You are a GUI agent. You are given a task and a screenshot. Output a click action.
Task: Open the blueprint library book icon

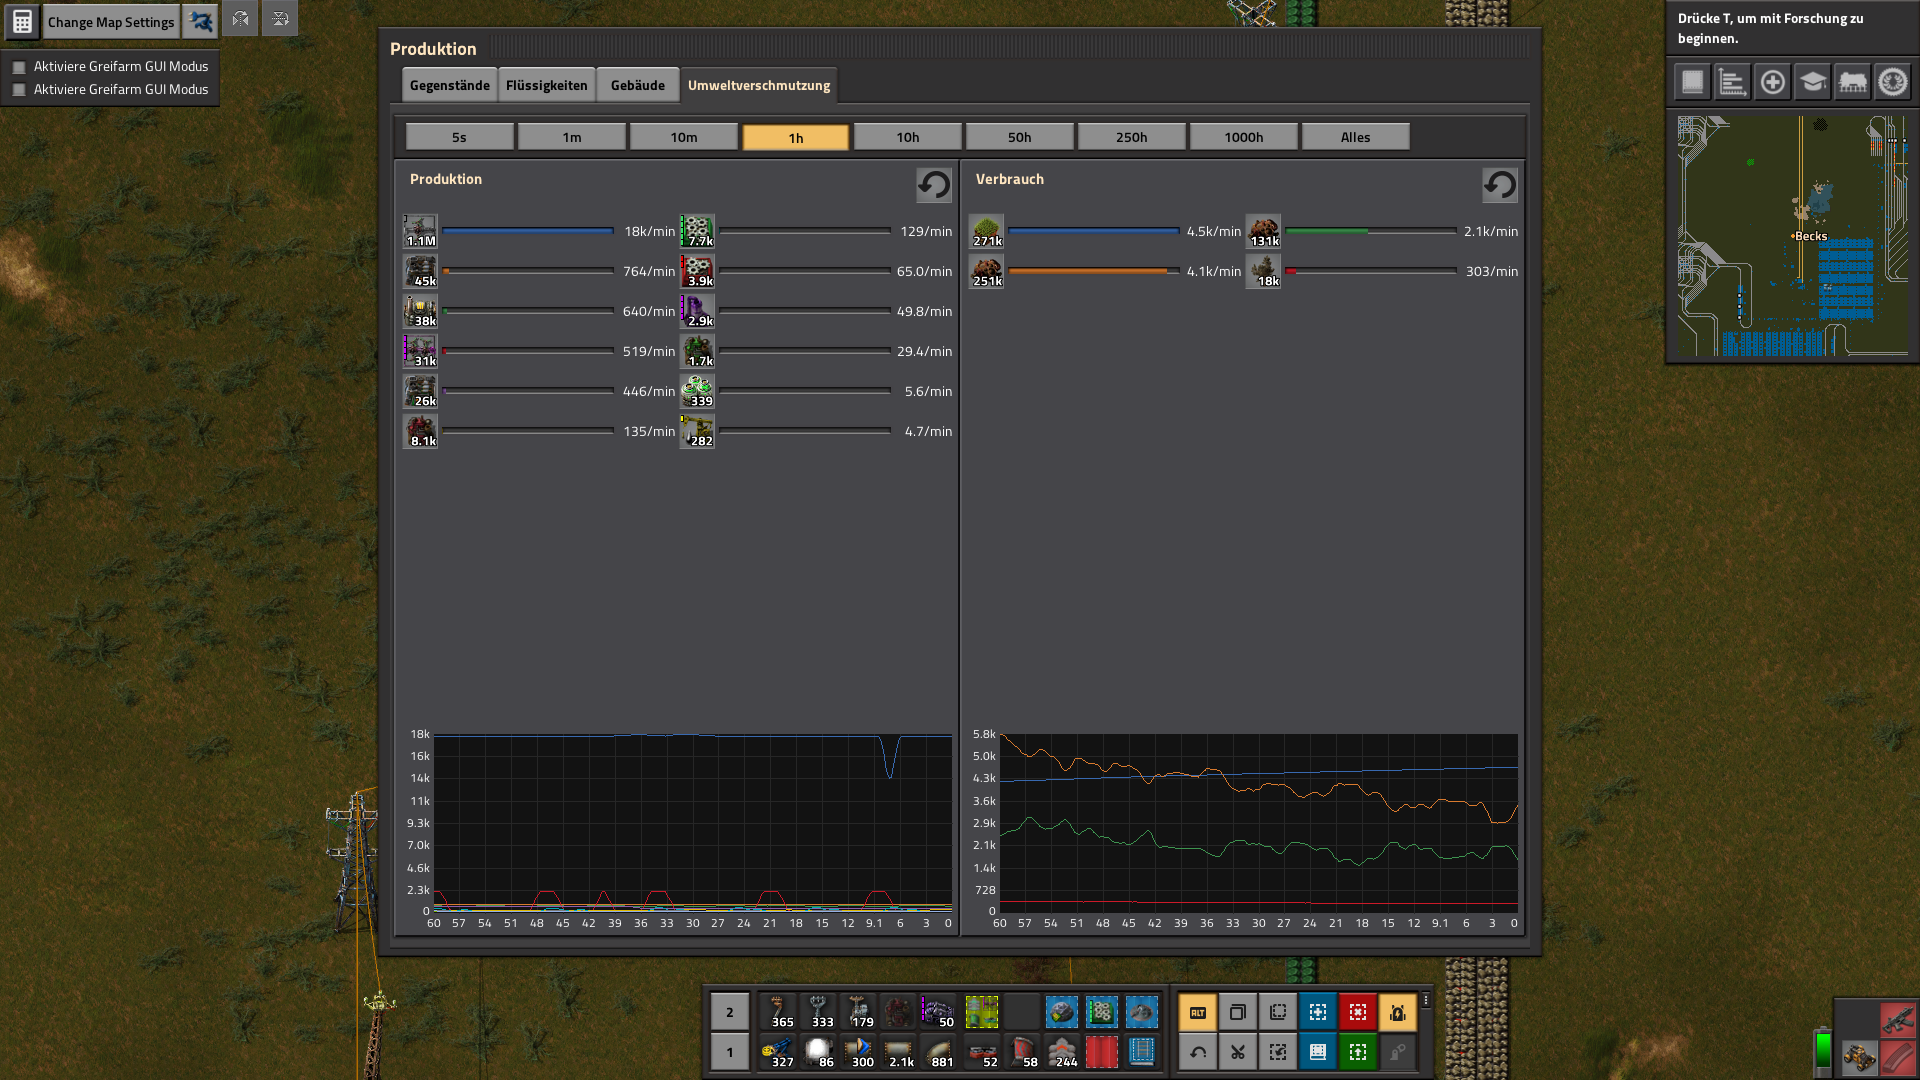click(x=1693, y=82)
